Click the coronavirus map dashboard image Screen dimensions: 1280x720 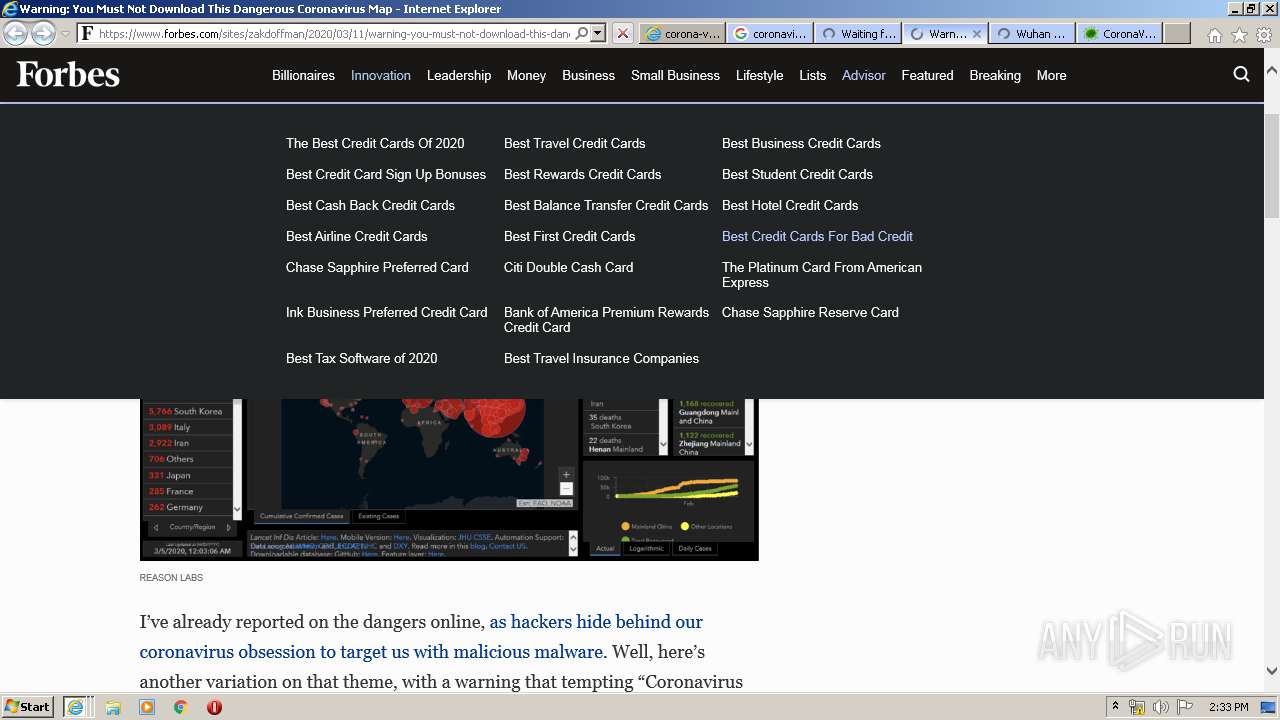449,479
